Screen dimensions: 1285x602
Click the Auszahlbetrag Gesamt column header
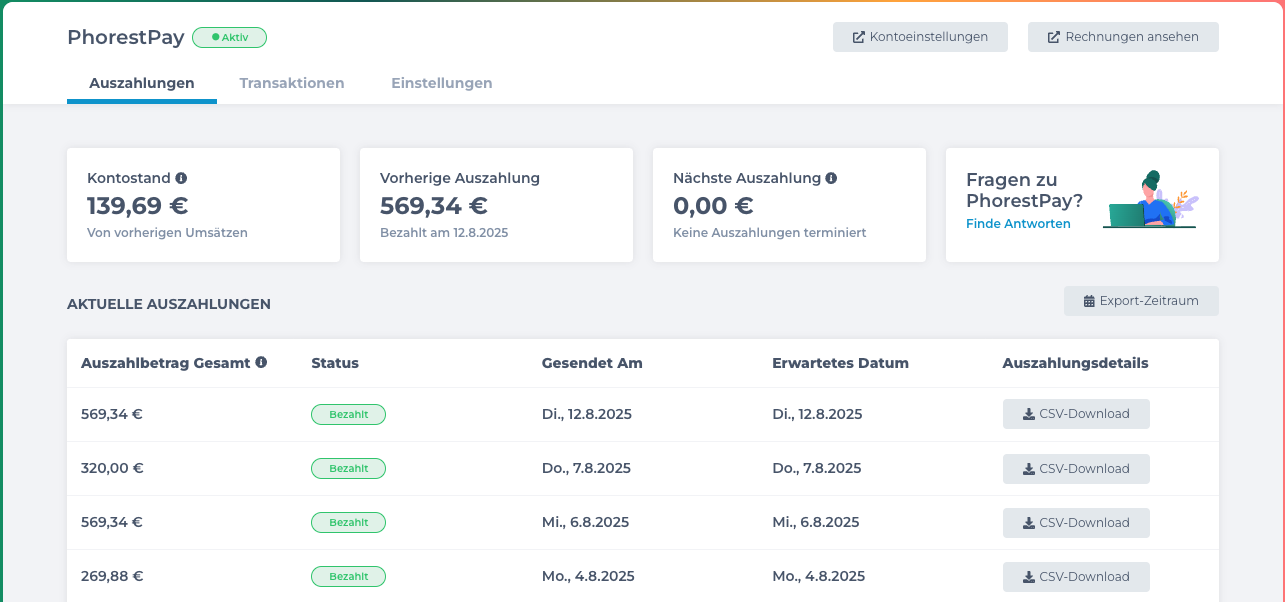point(165,363)
